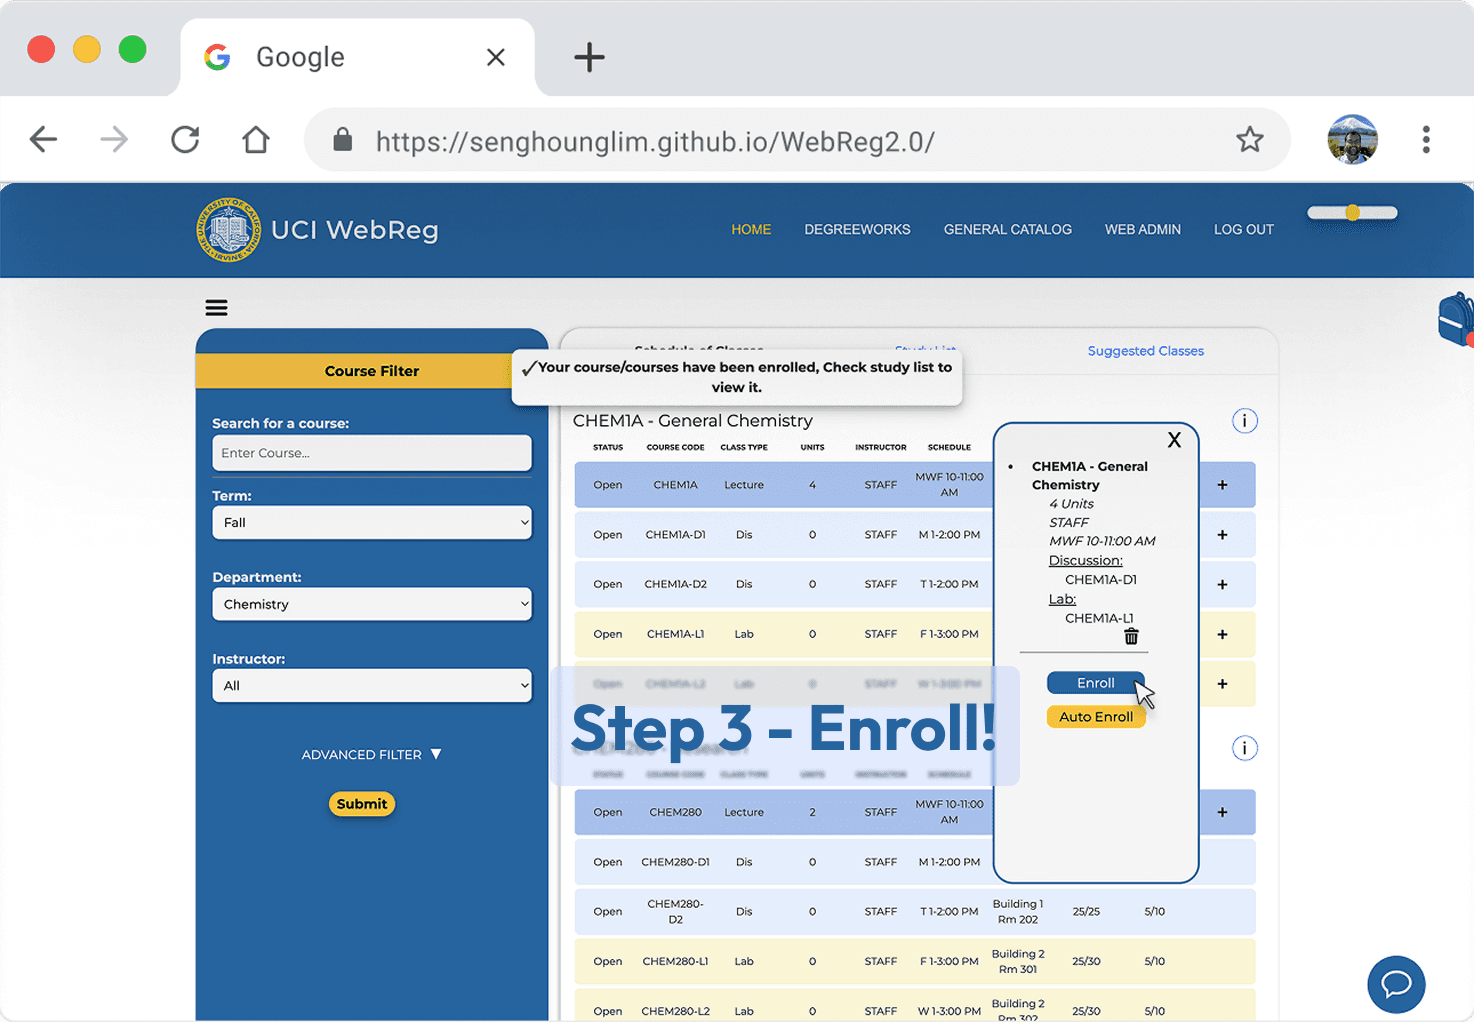Open the hamburger sidebar menu
The height and width of the screenshot is (1022, 1474).
pyautogui.click(x=216, y=308)
